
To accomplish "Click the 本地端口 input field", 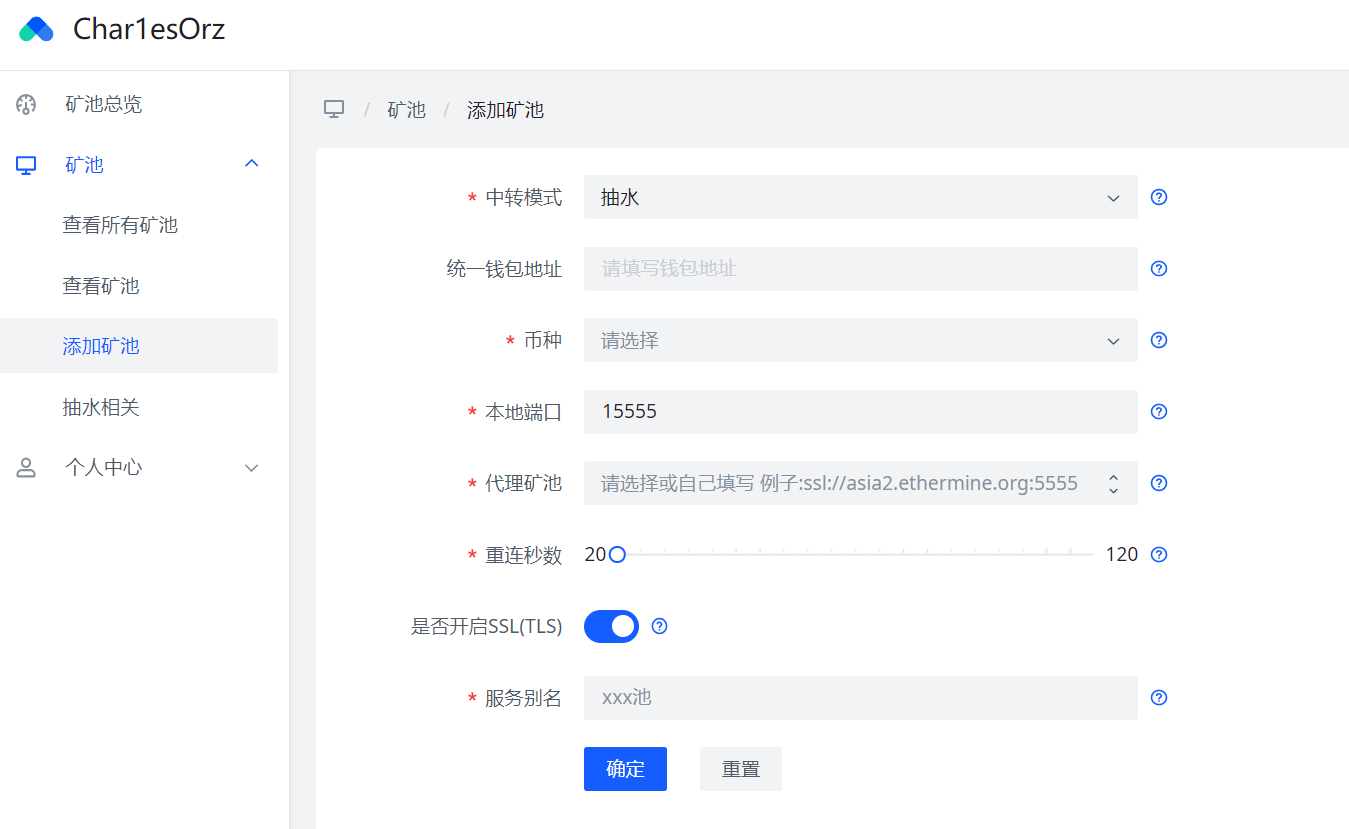I will click(860, 411).
